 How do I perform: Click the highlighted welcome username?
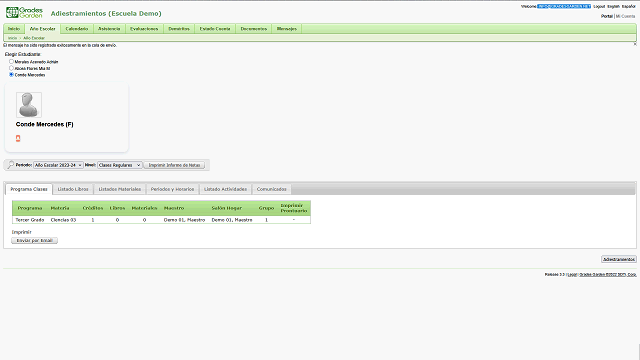coord(564,7)
